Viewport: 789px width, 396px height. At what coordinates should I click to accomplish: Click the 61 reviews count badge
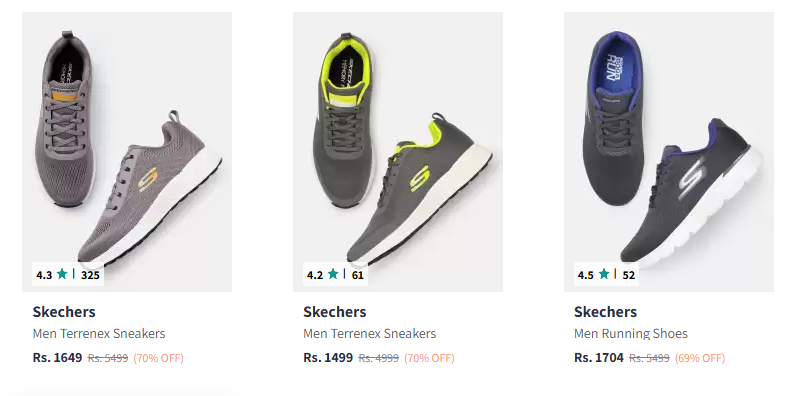358,275
